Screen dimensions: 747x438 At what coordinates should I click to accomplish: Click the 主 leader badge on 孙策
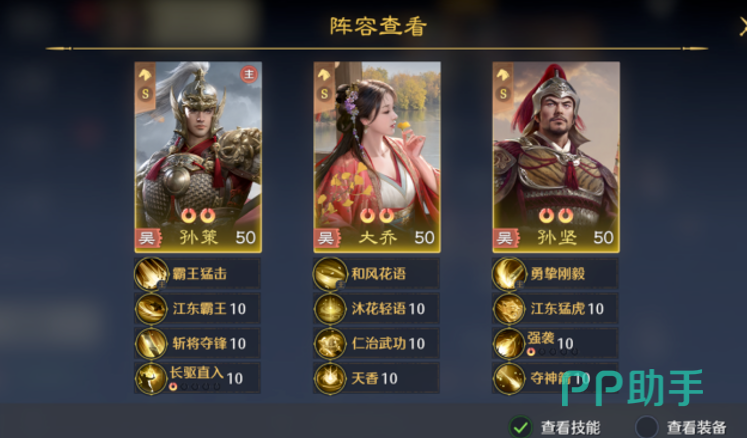(x=249, y=74)
